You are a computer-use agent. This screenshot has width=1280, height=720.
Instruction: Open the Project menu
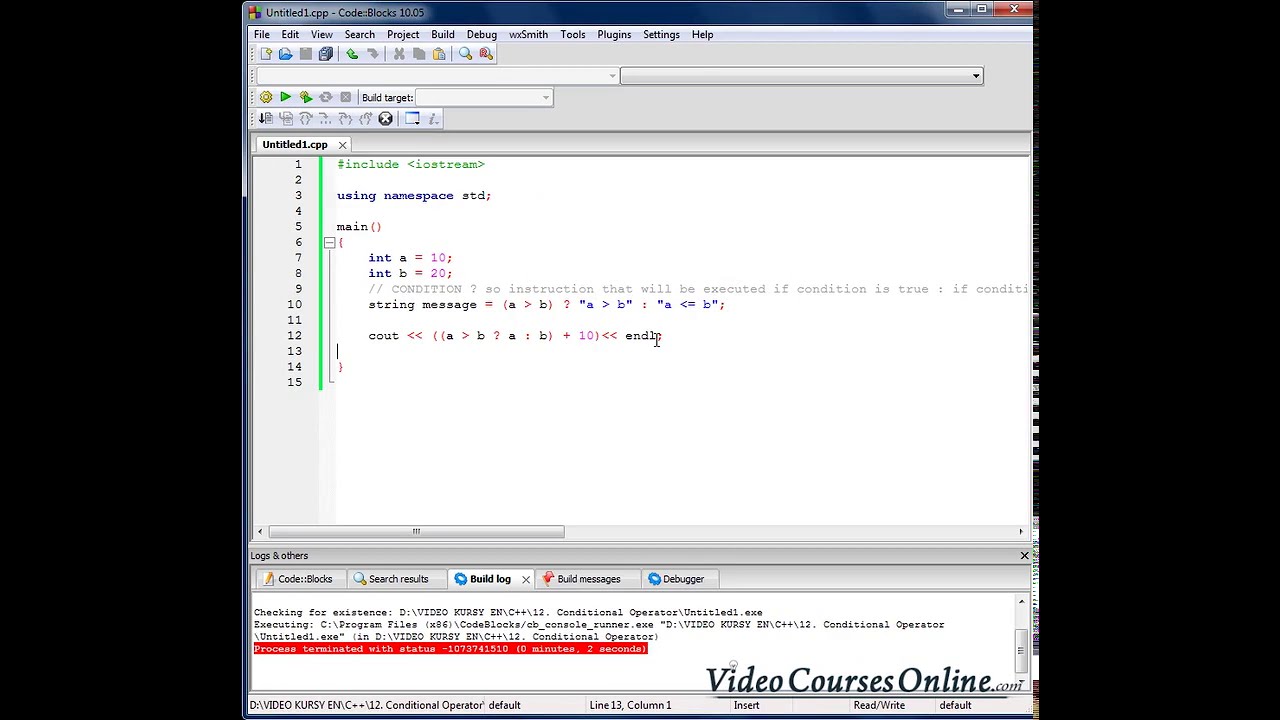[x=403, y=34]
